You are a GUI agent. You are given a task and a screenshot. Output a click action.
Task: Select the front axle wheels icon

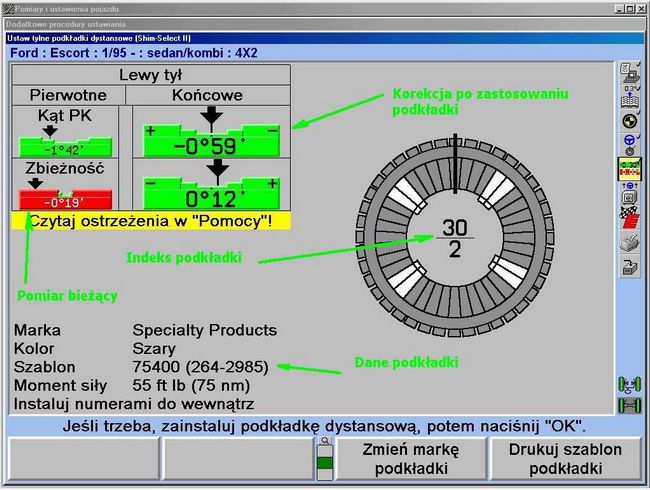(x=631, y=383)
